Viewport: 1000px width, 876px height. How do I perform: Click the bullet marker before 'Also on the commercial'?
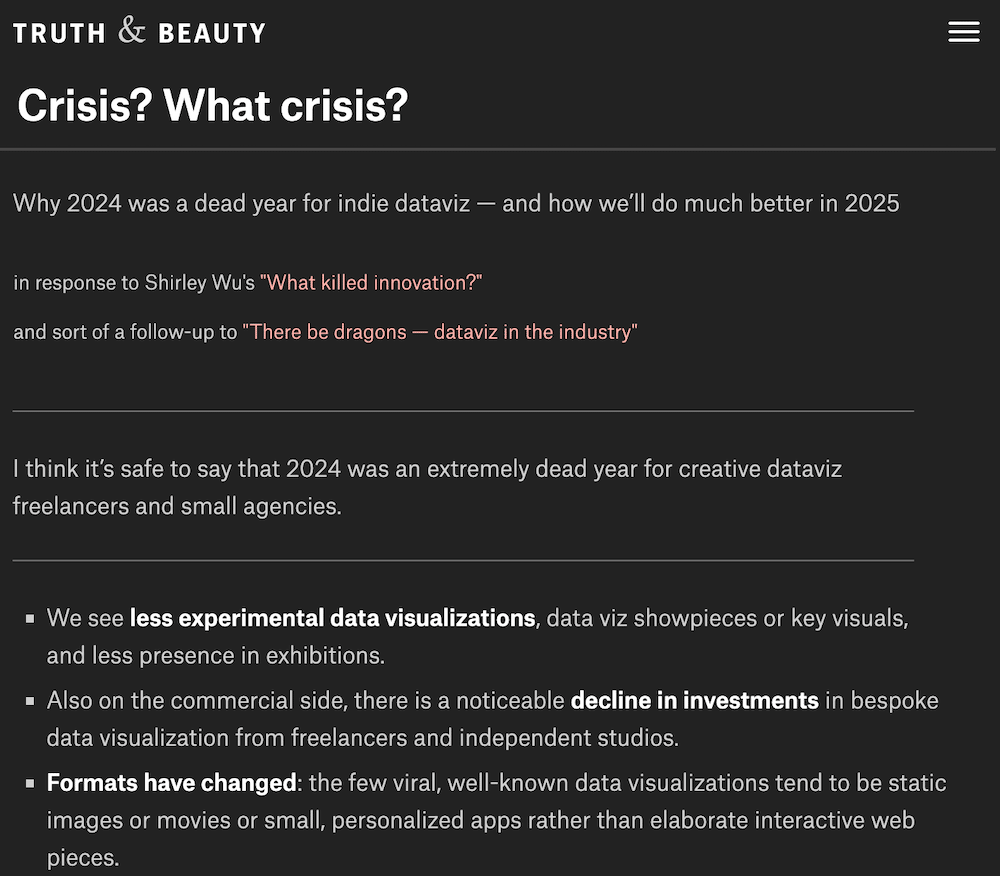point(30,701)
